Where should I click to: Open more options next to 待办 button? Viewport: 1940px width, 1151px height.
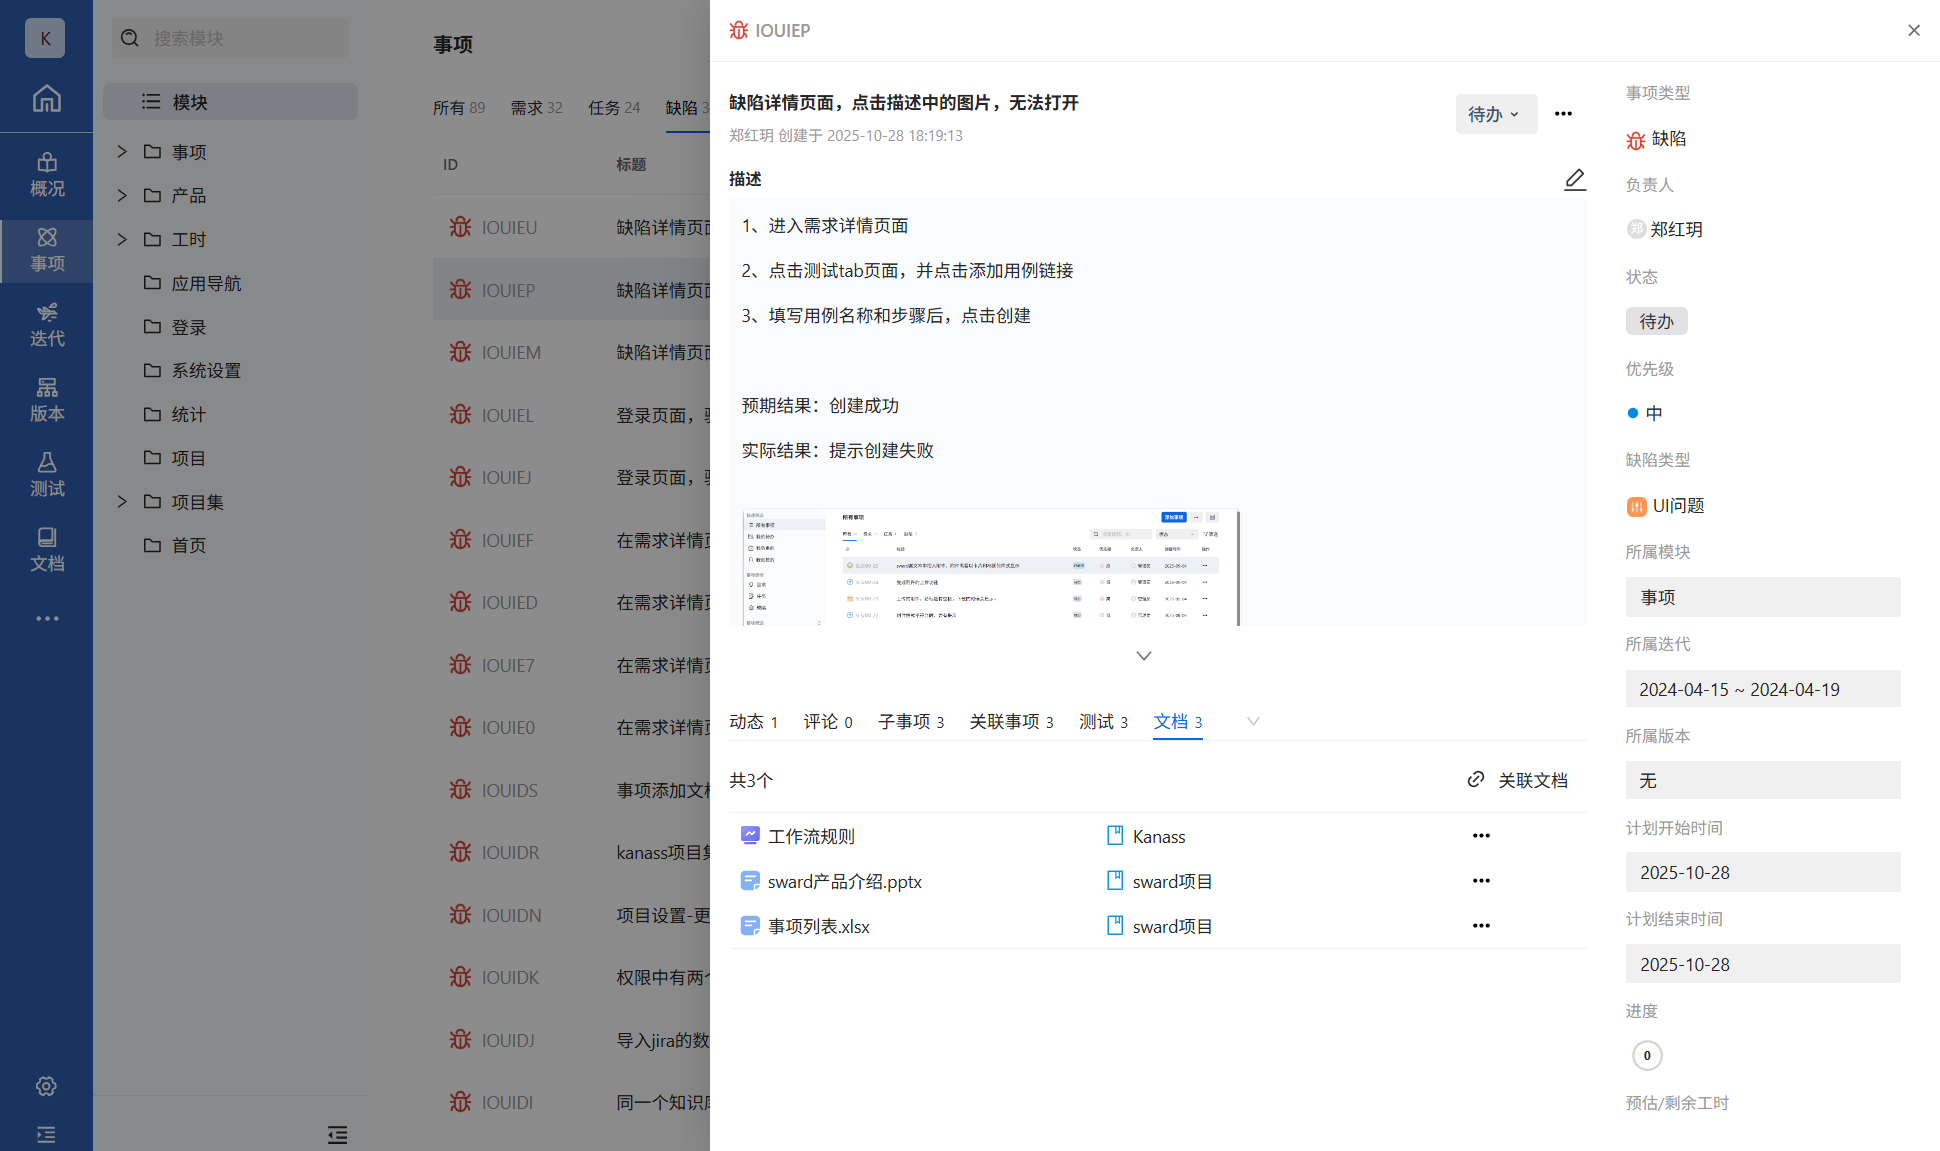(x=1563, y=114)
